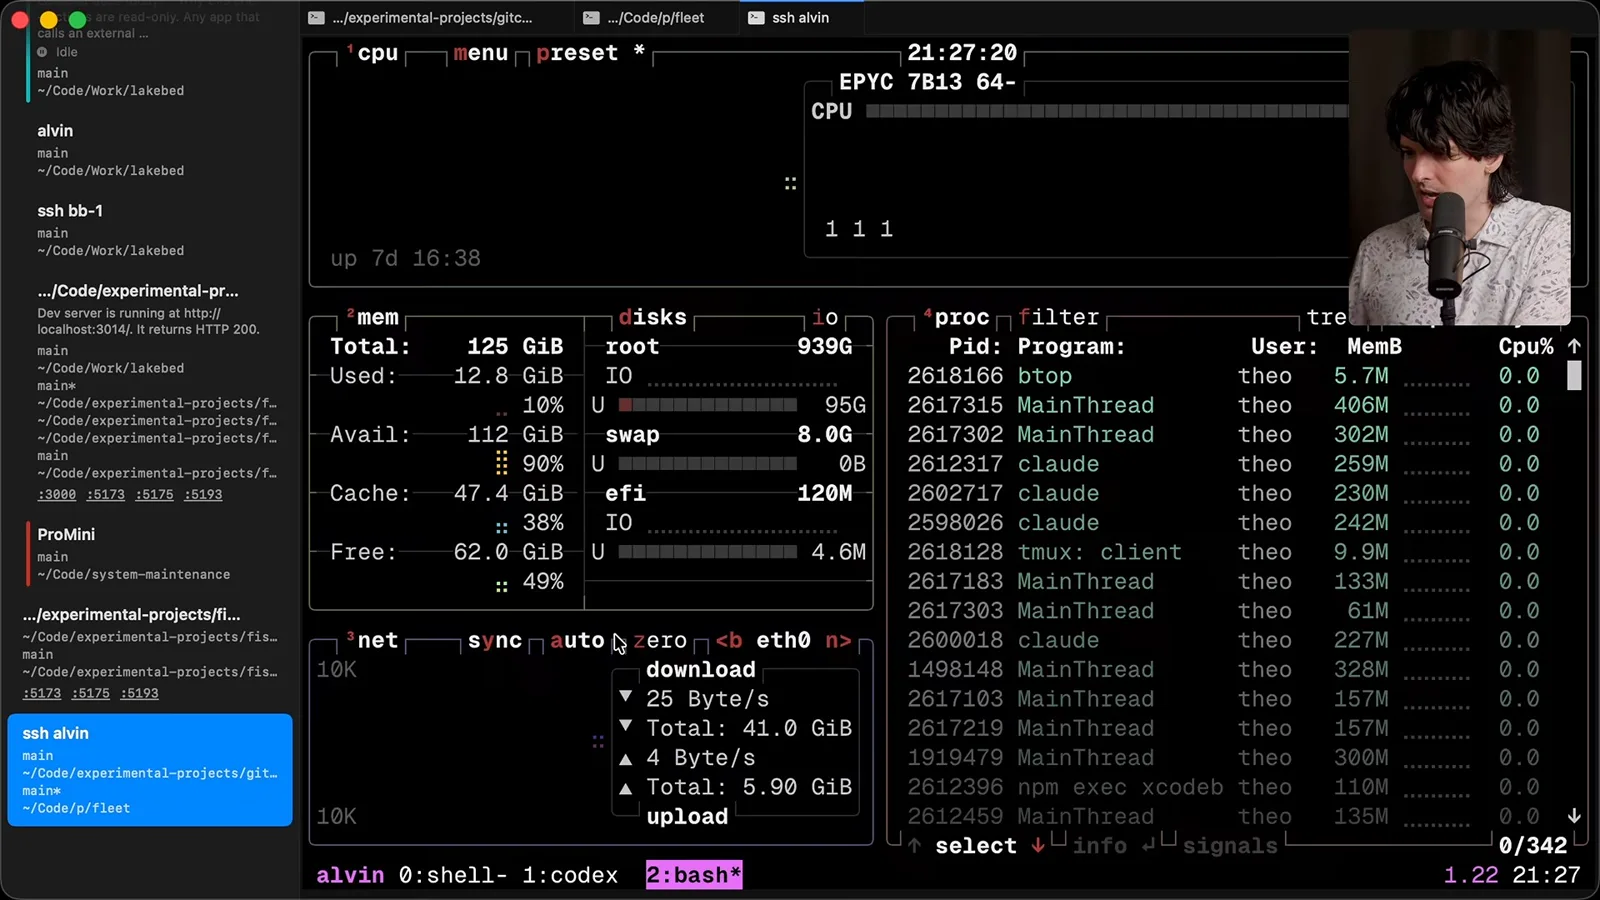The image size is (1600, 900).
Task: Click the green macOS window zoom button
Action: coord(77,19)
